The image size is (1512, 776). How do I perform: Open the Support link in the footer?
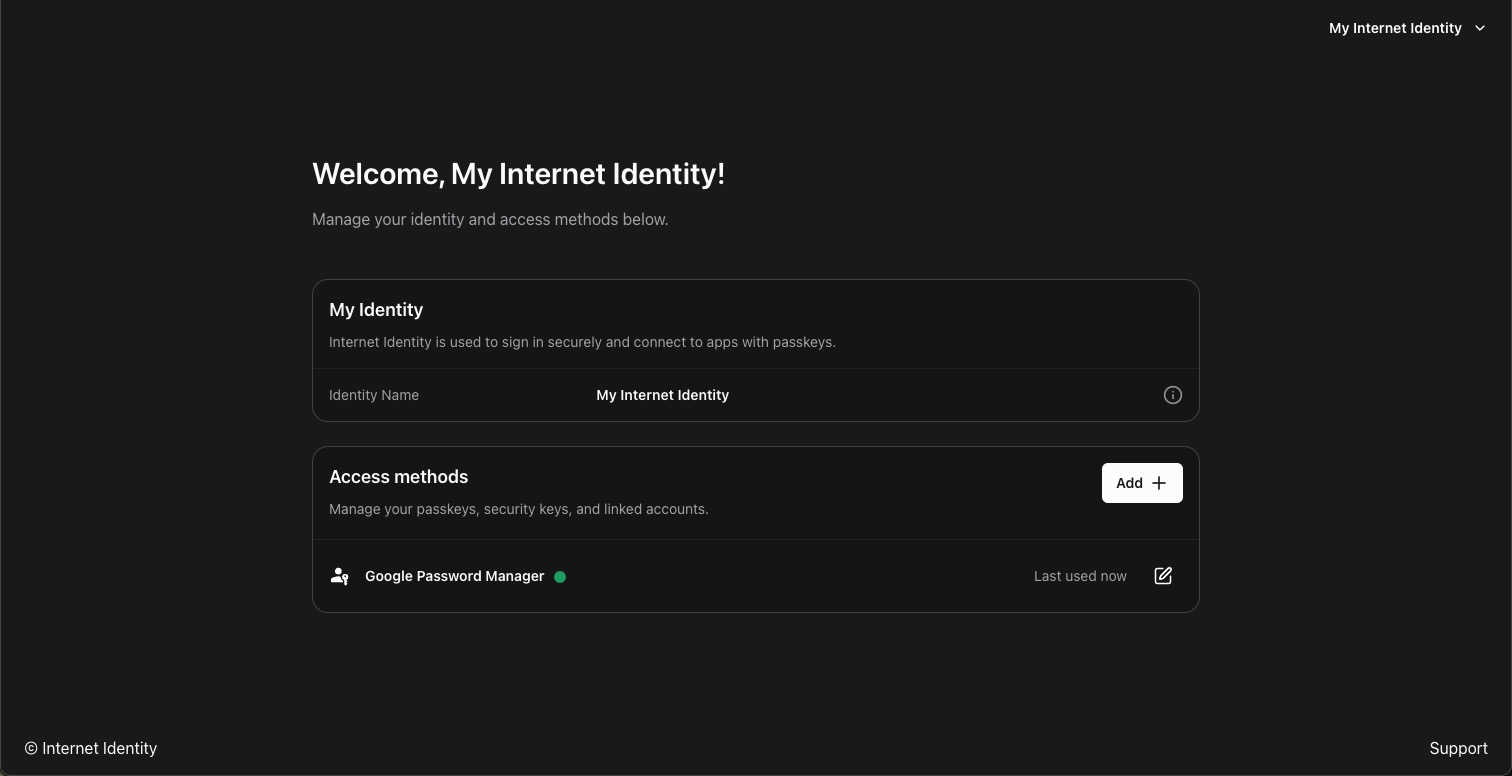(x=1458, y=748)
